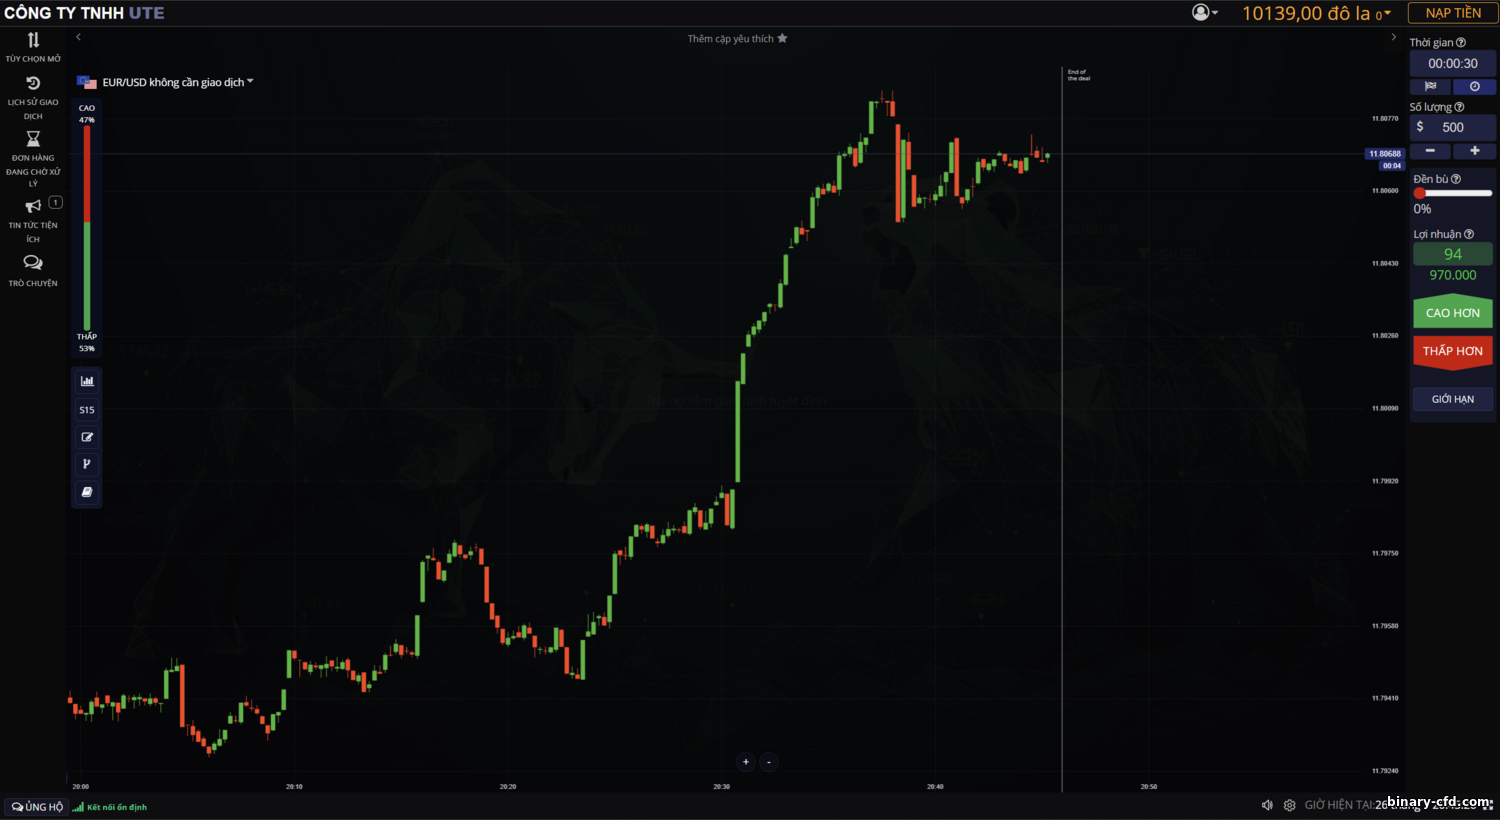Screen dimensions: 1500x820
Task: Open settings gear in the status bar
Action: 1289,805
